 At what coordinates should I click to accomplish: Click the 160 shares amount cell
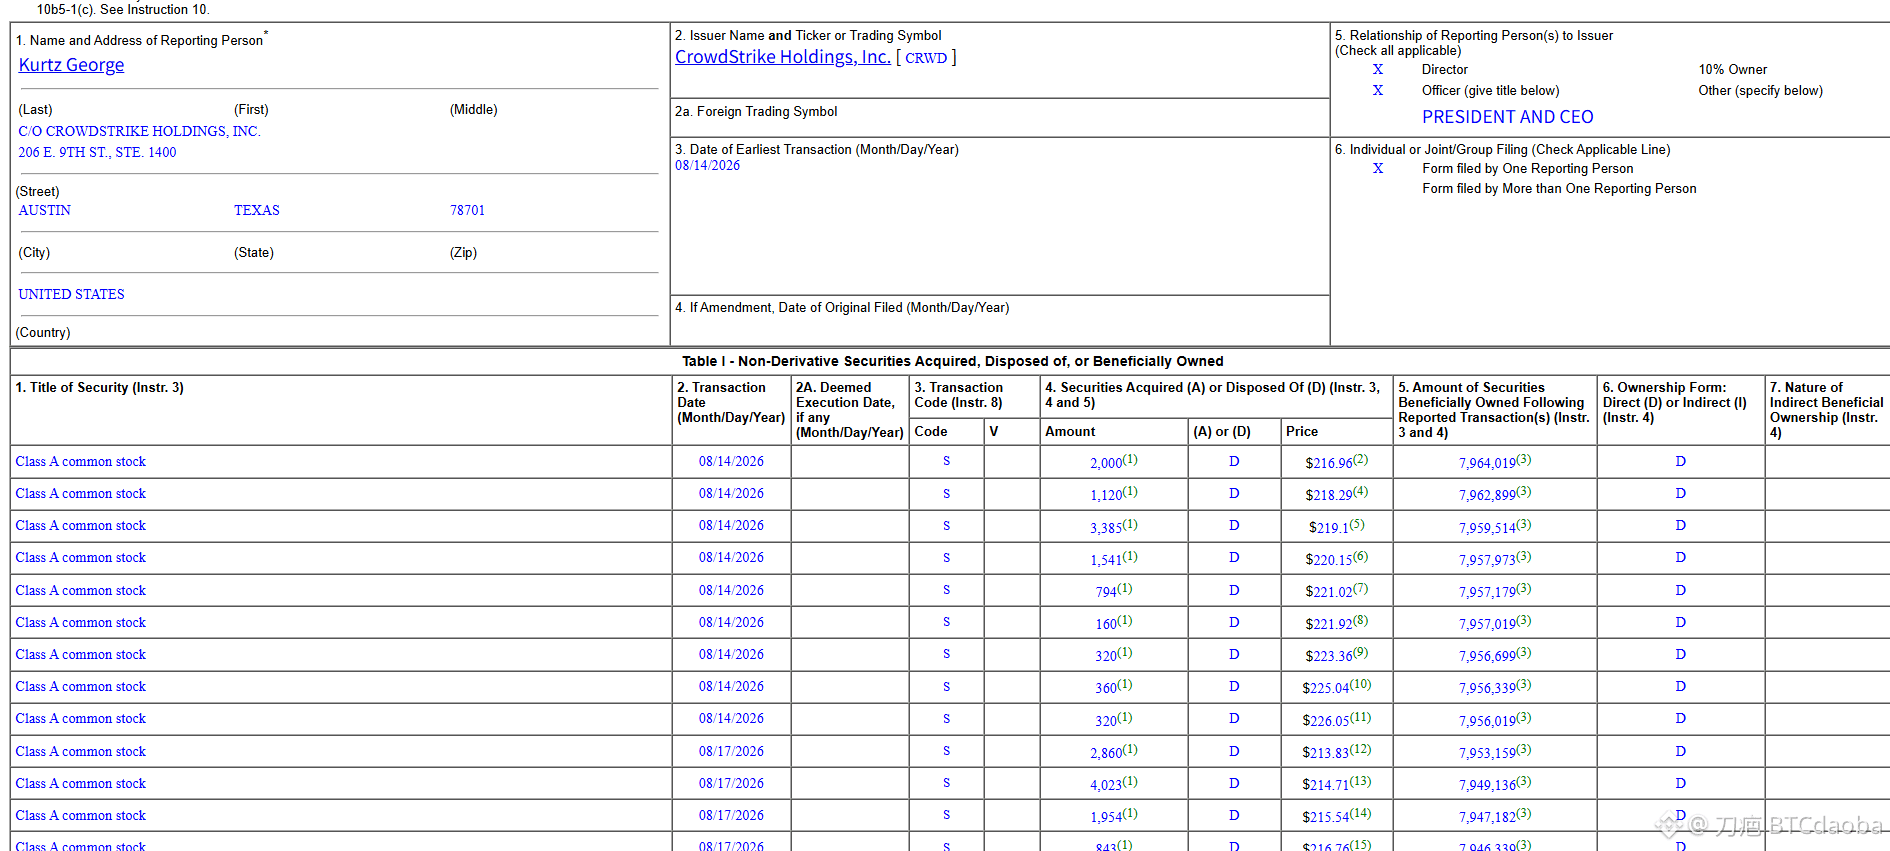click(x=1113, y=623)
